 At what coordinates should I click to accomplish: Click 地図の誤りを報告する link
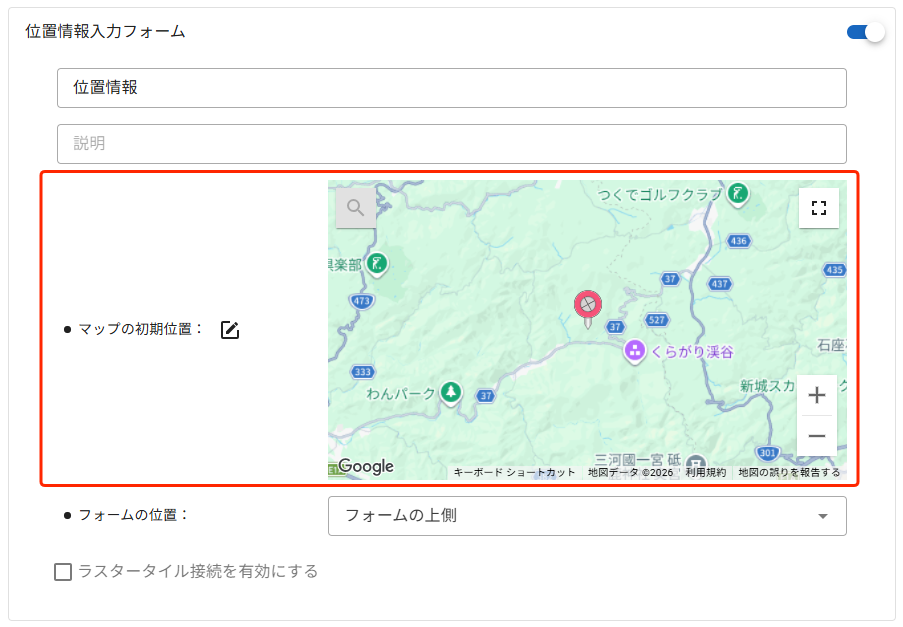click(789, 473)
